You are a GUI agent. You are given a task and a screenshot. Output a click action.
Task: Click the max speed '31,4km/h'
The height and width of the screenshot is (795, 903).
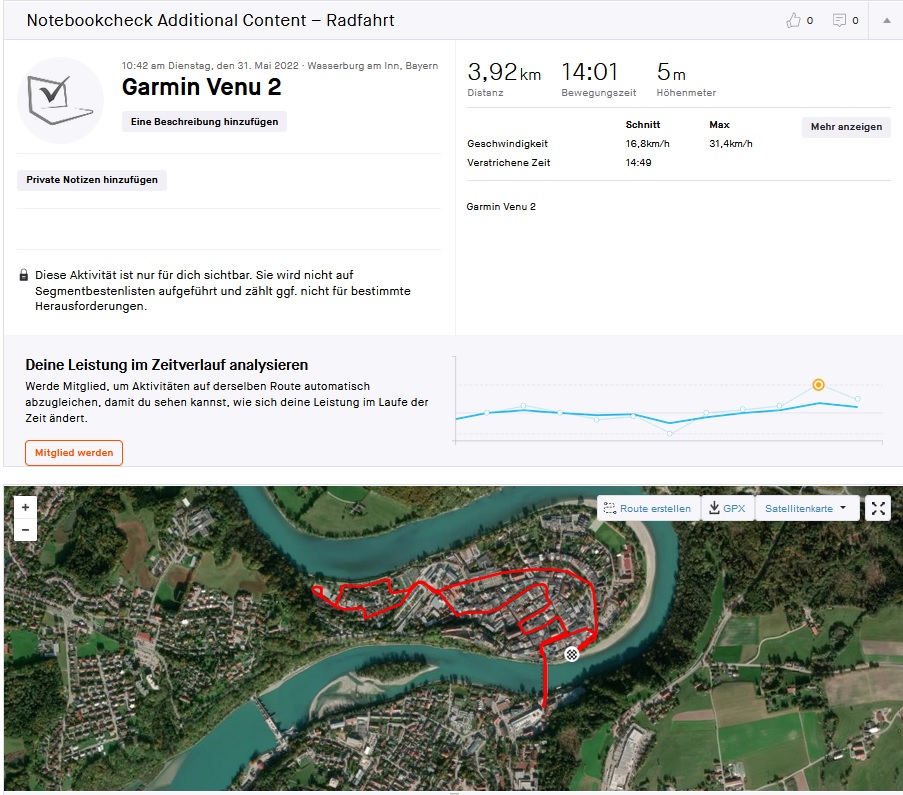[731, 143]
